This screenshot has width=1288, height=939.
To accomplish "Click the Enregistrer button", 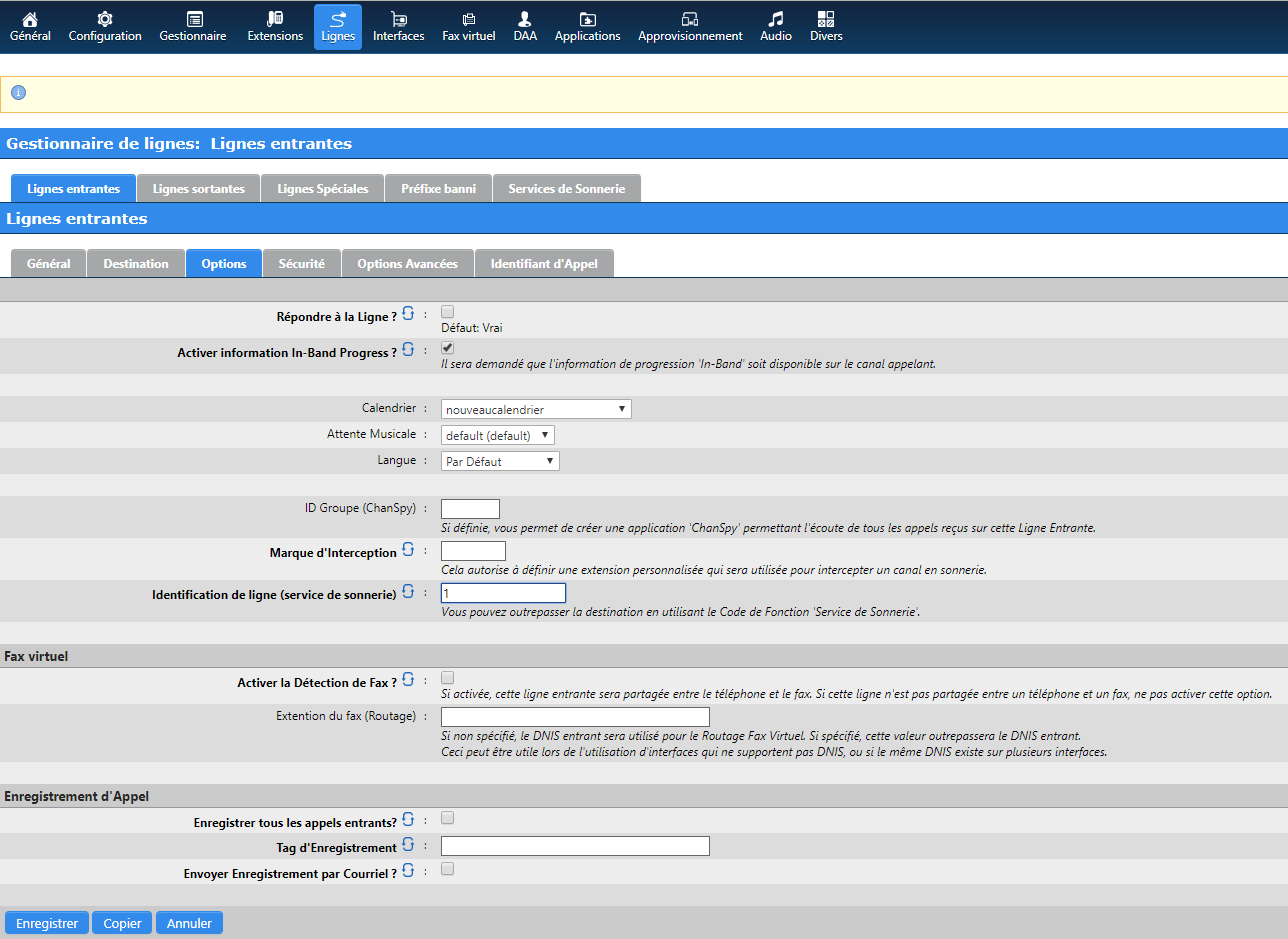I will pyautogui.click(x=47, y=923).
